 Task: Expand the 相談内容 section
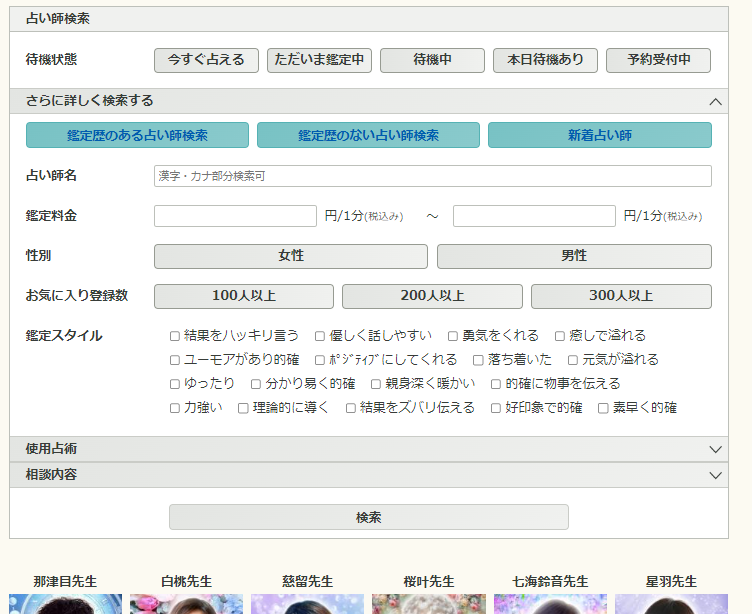(714, 475)
